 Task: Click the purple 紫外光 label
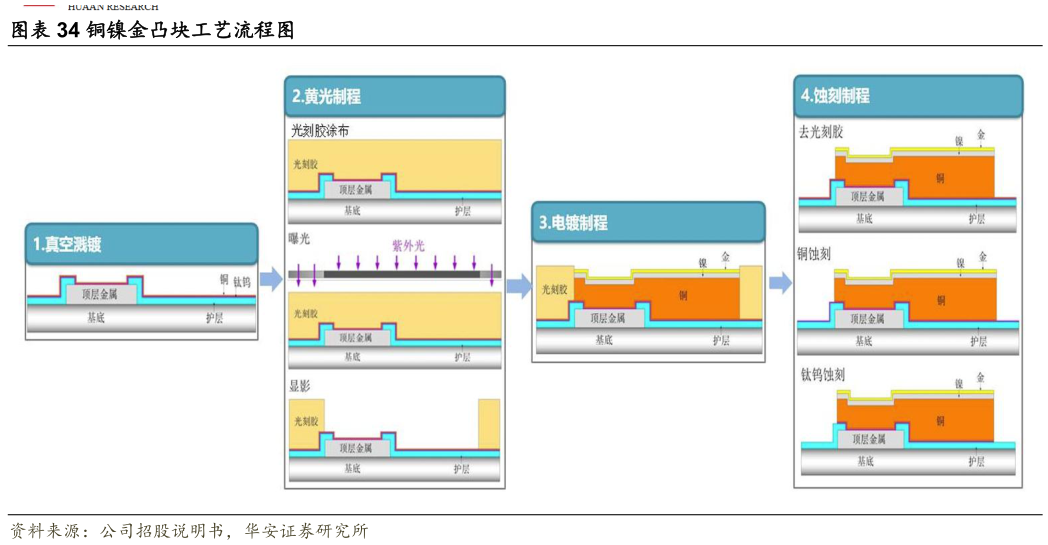(408, 245)
